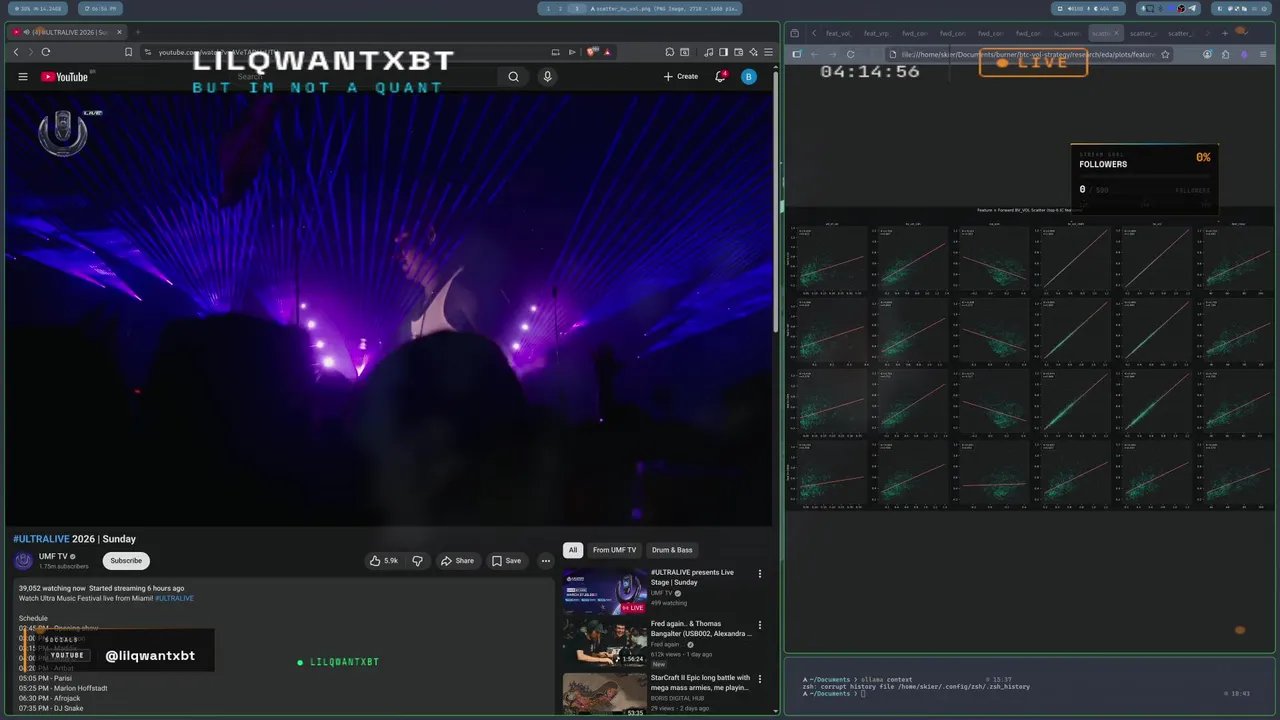The width and height of the screenshot is (1280, 720).
Task: Open left browser extensions puzzle icon
Action: [669, 52]
